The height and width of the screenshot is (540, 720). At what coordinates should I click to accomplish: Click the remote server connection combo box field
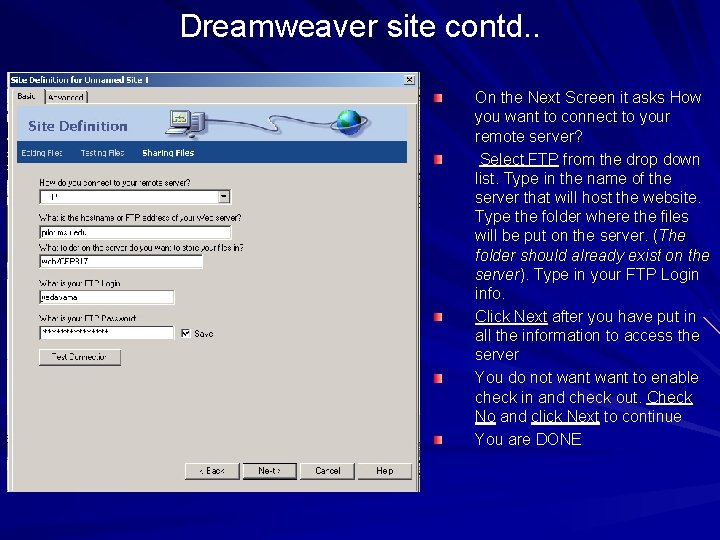[135, 197]
